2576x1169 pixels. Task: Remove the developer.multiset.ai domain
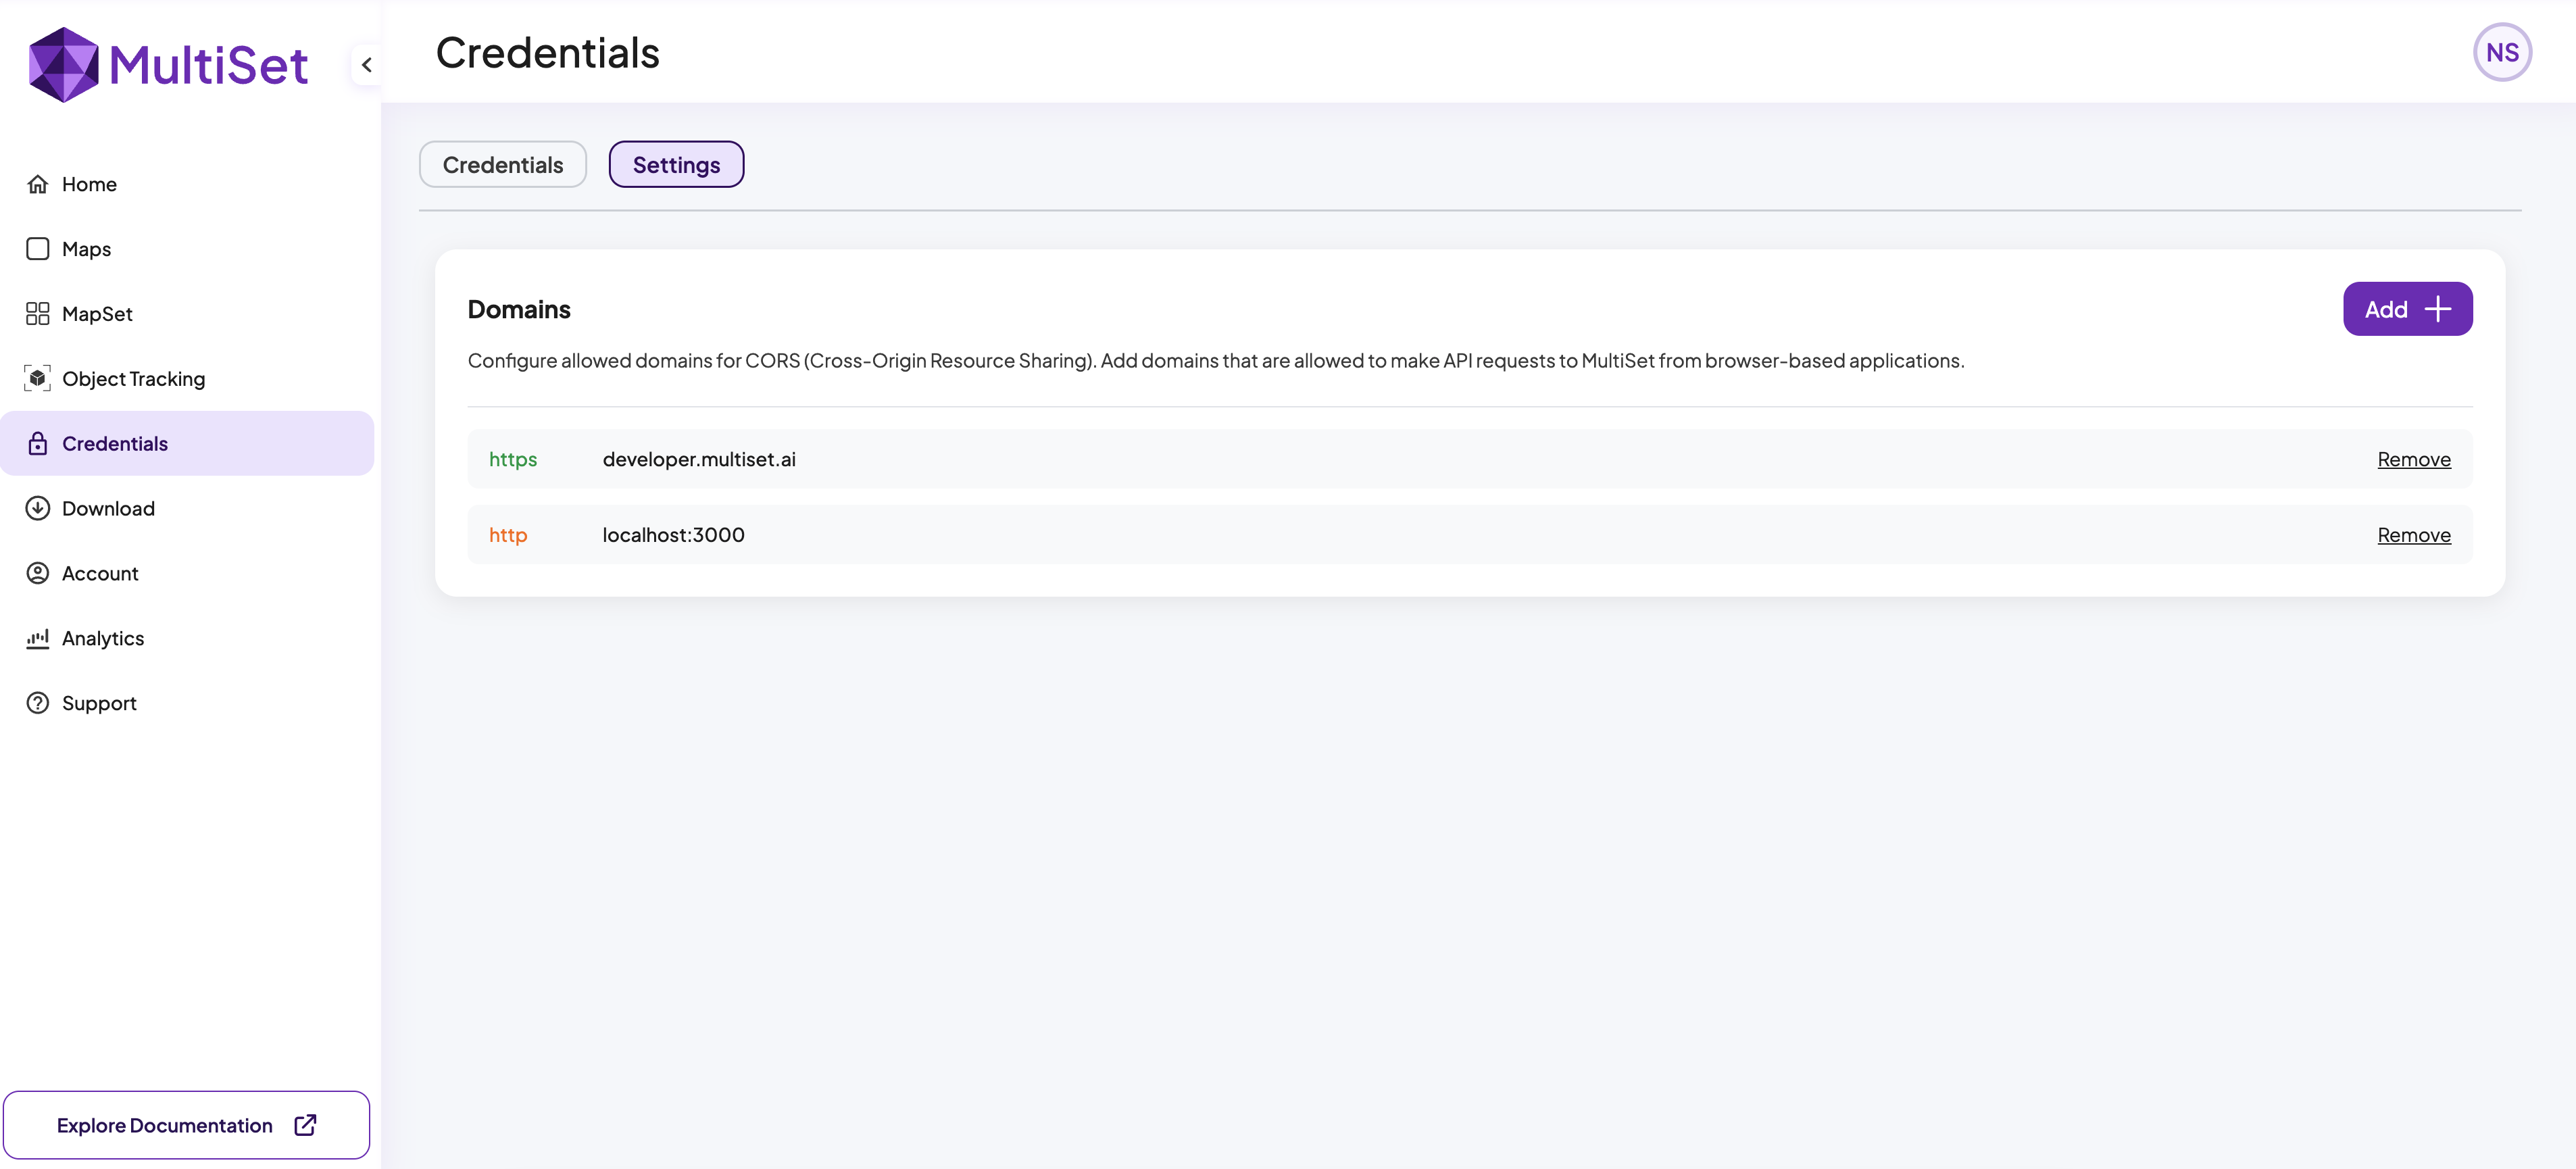(2413, 459)
